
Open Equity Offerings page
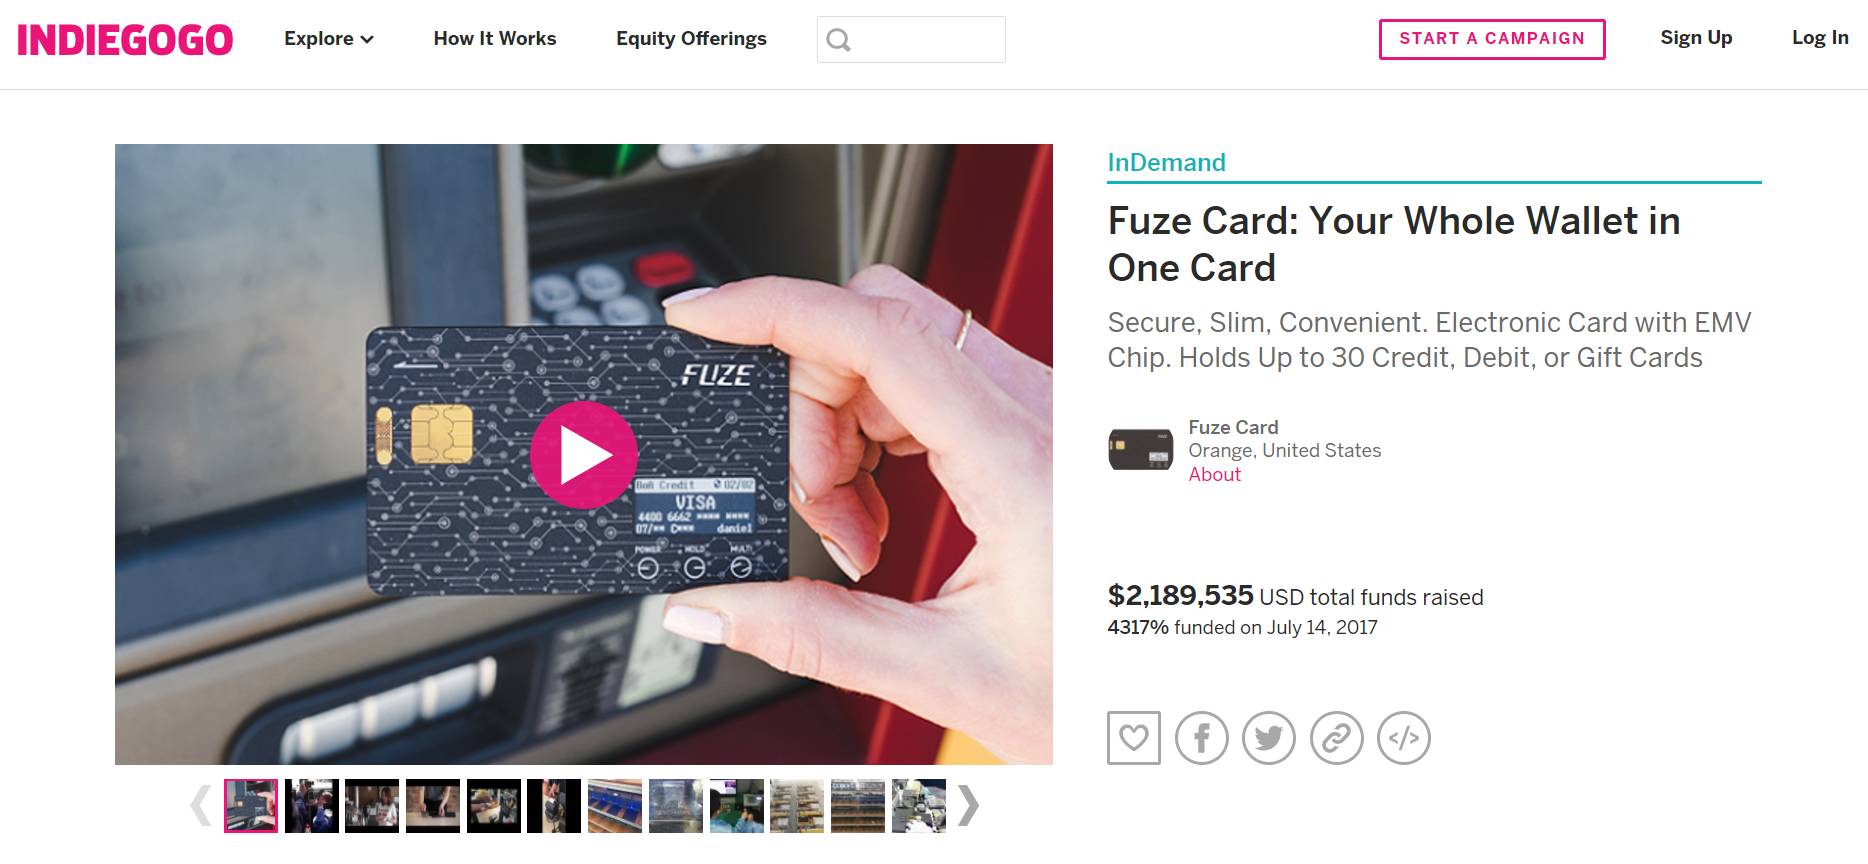[x=691, y=39]
